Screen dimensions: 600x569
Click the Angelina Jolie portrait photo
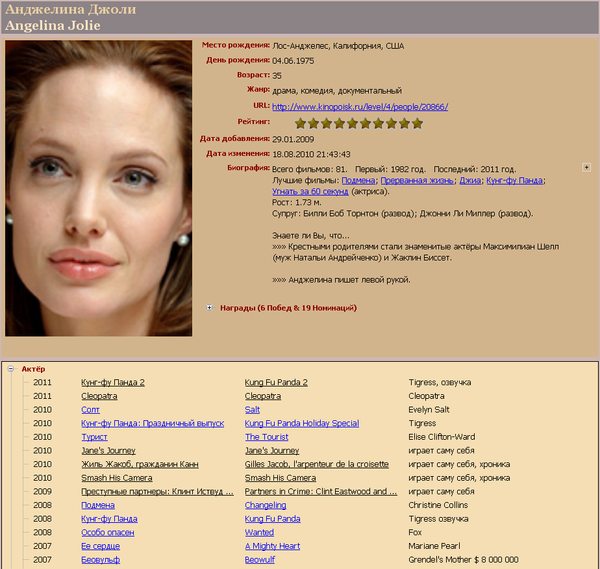tap(99, 188)
